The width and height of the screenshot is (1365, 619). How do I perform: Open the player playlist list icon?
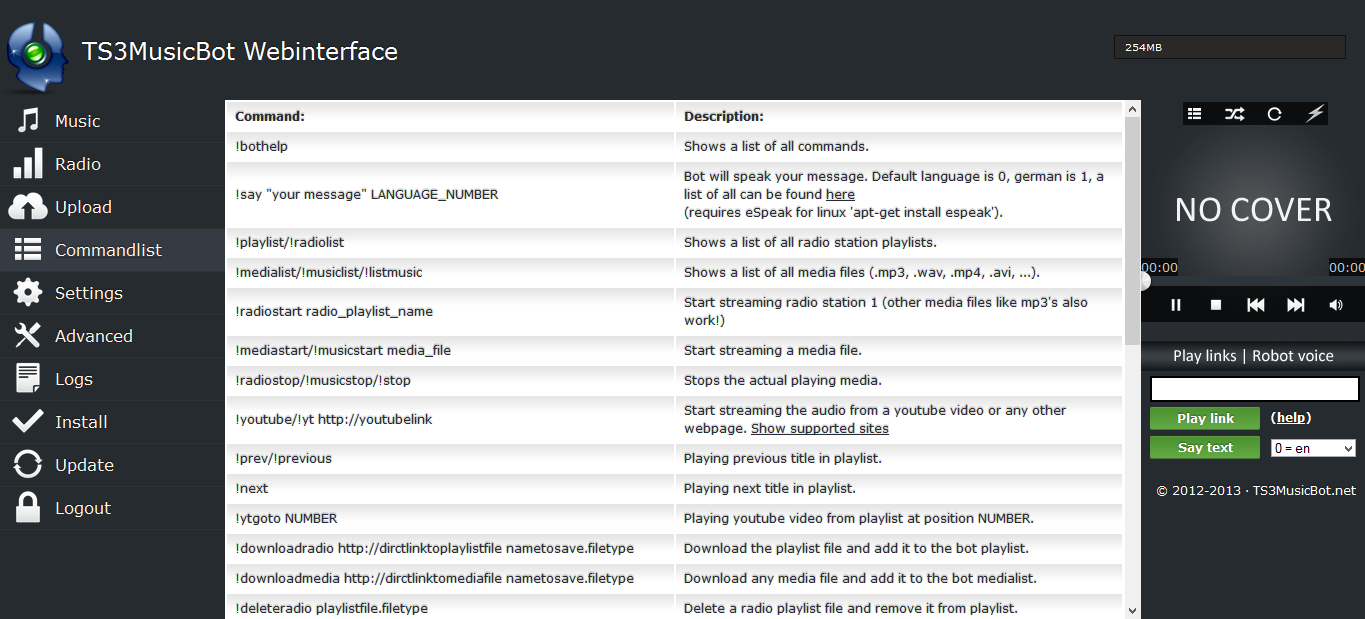pyautogui.click(x=1194, y=114)
